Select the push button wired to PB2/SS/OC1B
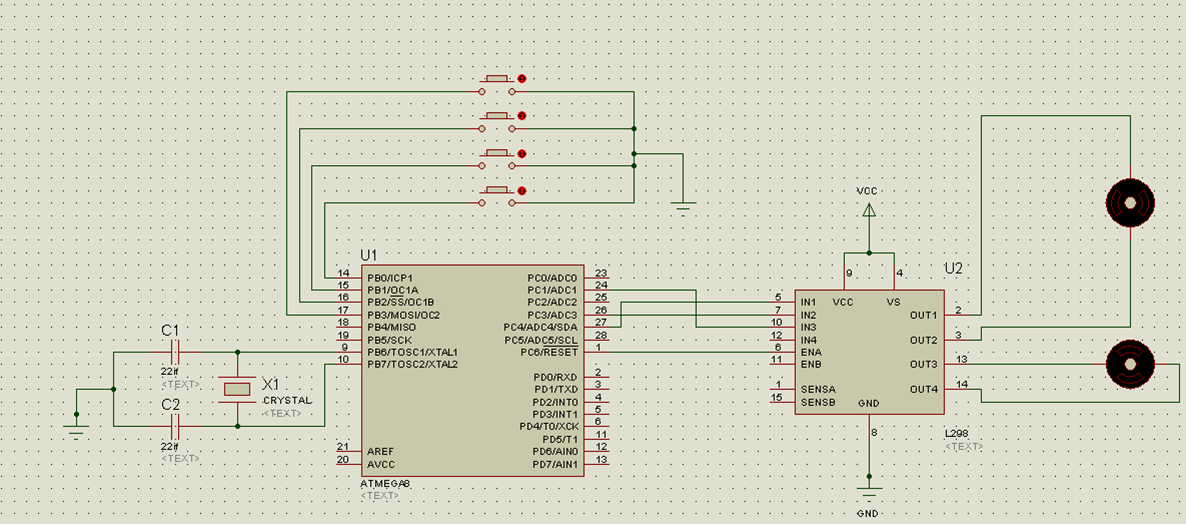The height and width of the screenshot is (524, 1186). click(497, 122)
